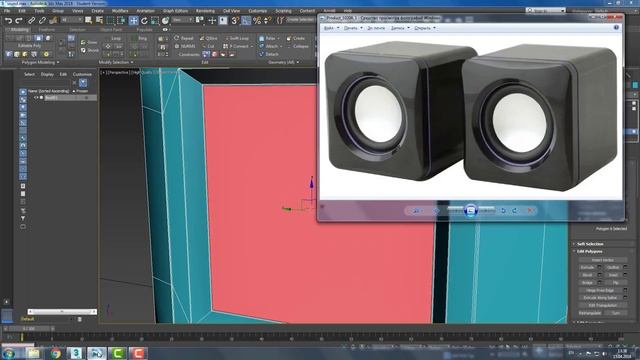The height and width of the screenshot is (360, 640).
Task: Start slideshow in photo viewer
Action: click(471, 211)
